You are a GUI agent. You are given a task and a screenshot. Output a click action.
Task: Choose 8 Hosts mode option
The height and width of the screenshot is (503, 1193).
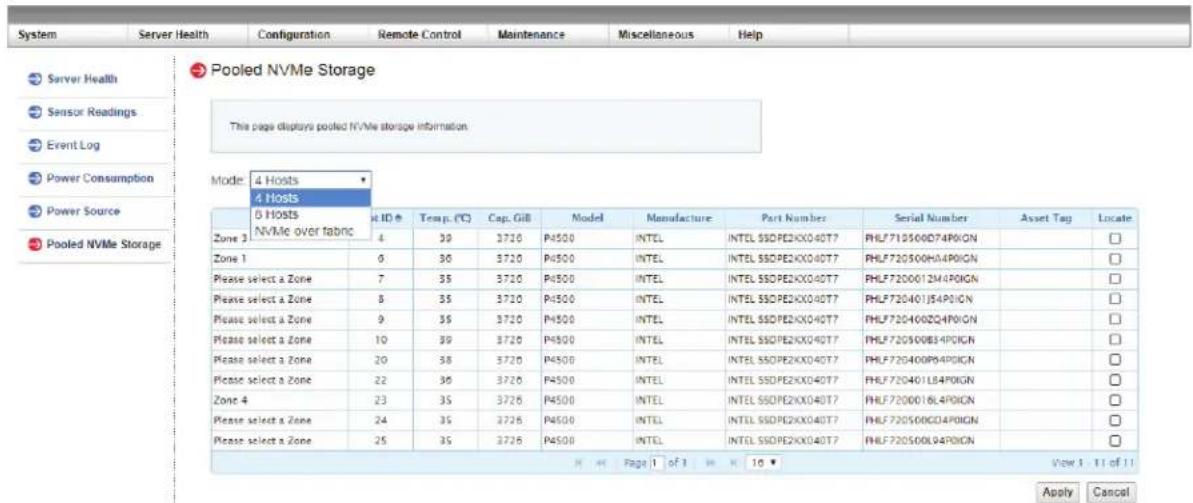[310, 215]
